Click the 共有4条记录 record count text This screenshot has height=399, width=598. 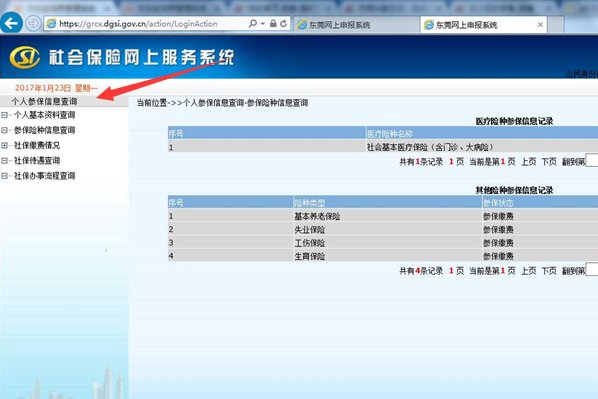[x=421, y=271]
